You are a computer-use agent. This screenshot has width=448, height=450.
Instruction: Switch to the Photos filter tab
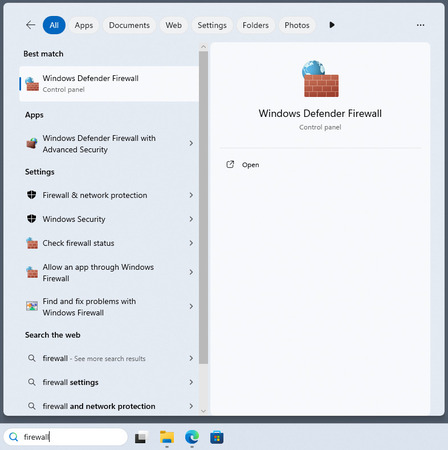297,25
